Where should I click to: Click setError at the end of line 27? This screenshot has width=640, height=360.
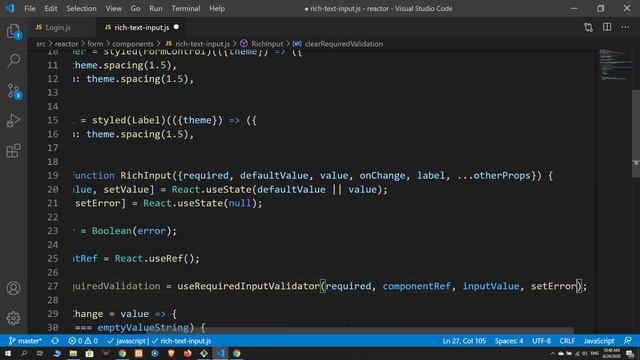point(553,286)
